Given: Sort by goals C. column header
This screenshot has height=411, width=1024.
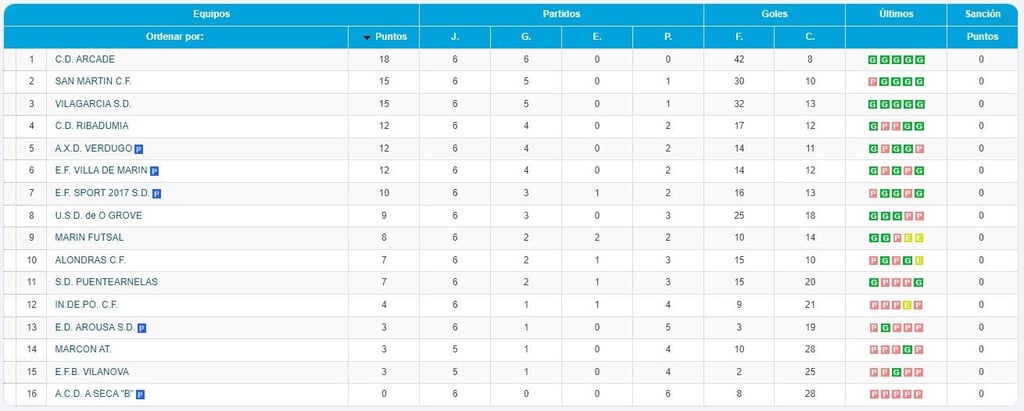Looking at the screenshot, I should pyautogui.click(x=810, y=37).
